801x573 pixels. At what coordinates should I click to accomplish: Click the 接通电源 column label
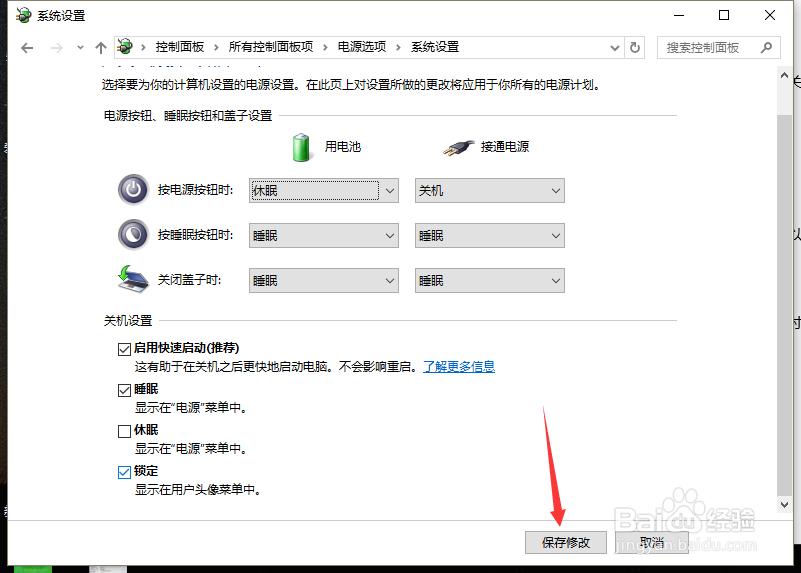pos(505,147)
